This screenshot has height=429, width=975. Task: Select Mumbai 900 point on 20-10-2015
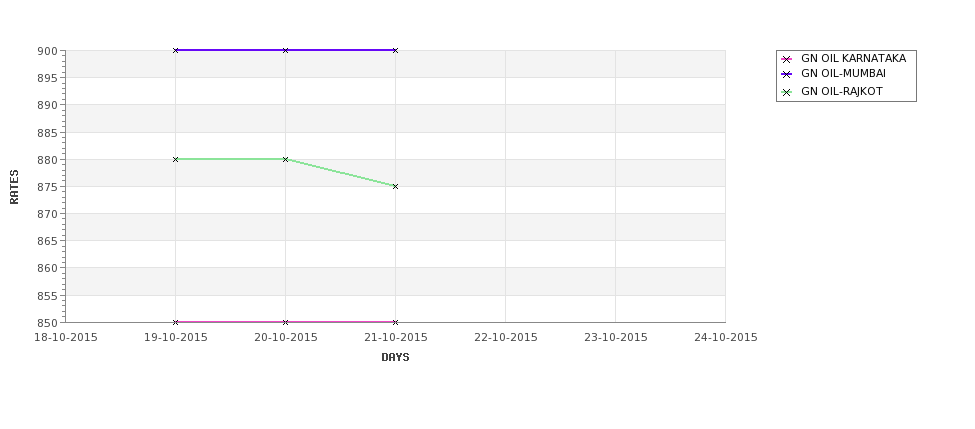285,50
